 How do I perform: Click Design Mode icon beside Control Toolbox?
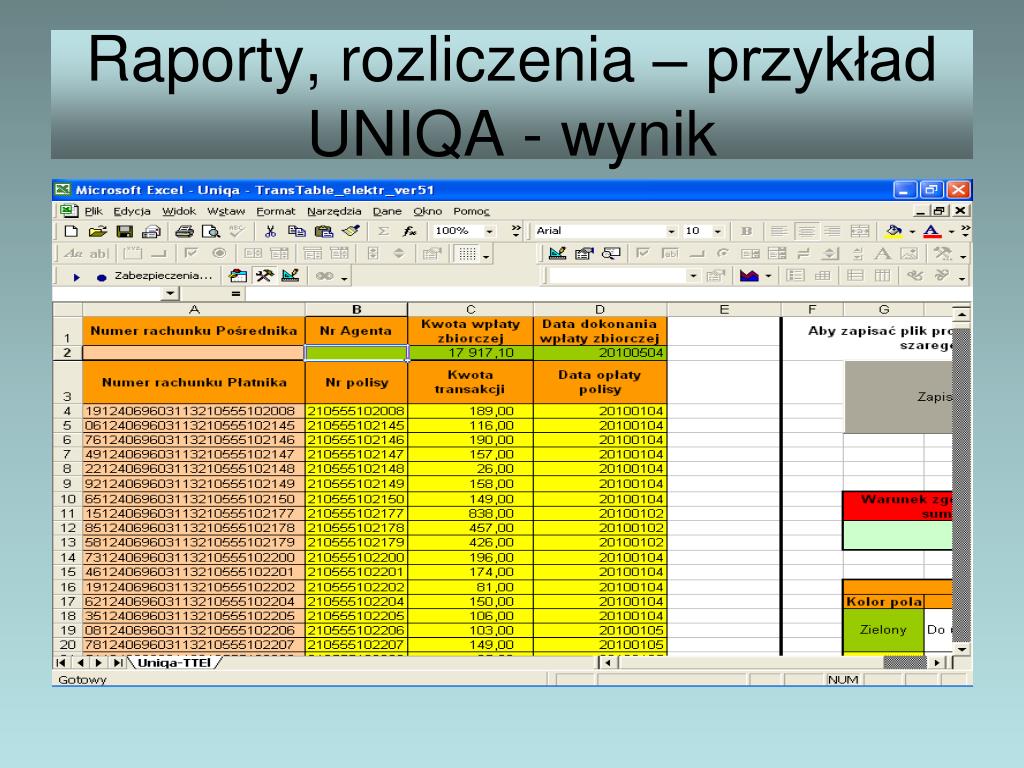click(291, 276)
